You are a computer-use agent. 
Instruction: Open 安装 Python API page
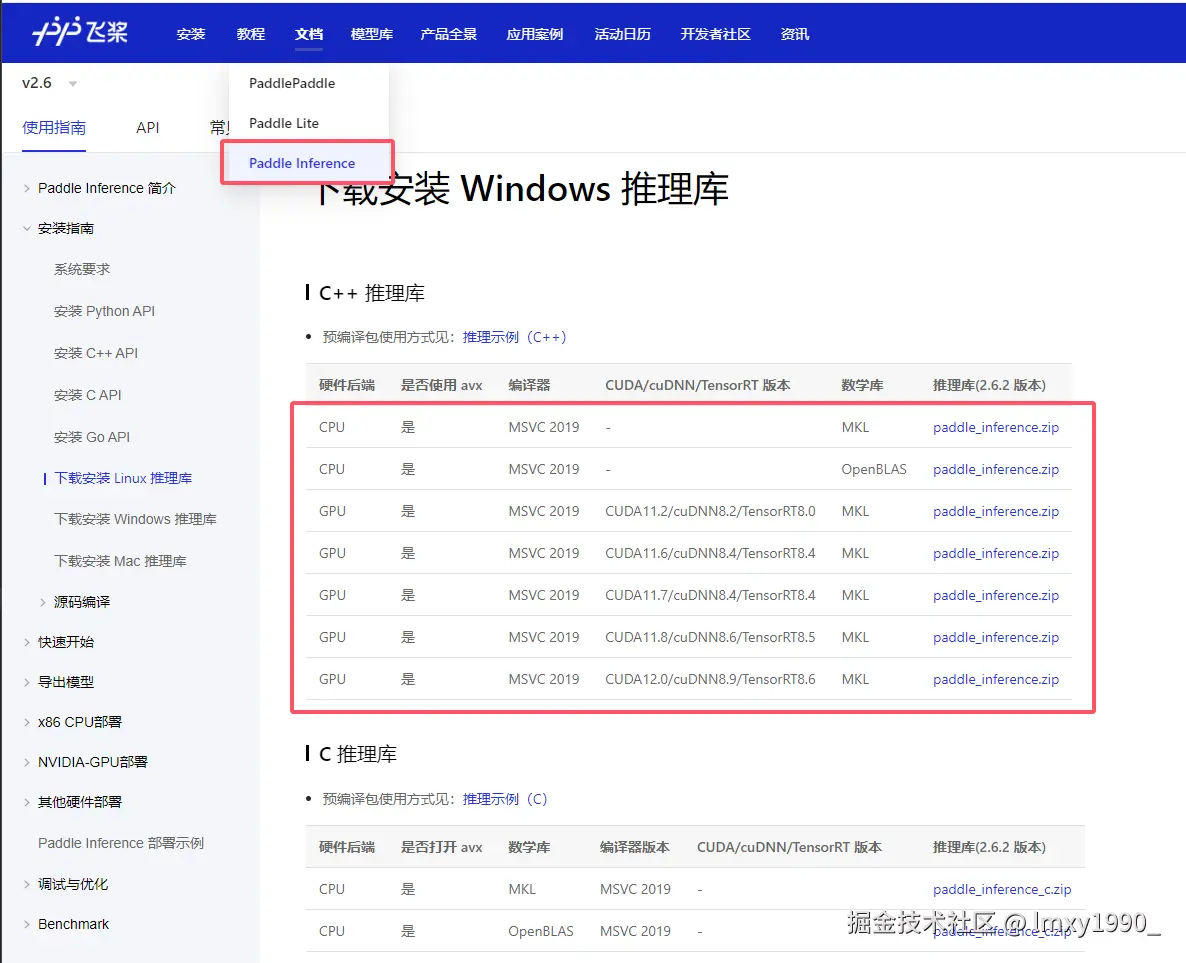click(x=104, y=311)
